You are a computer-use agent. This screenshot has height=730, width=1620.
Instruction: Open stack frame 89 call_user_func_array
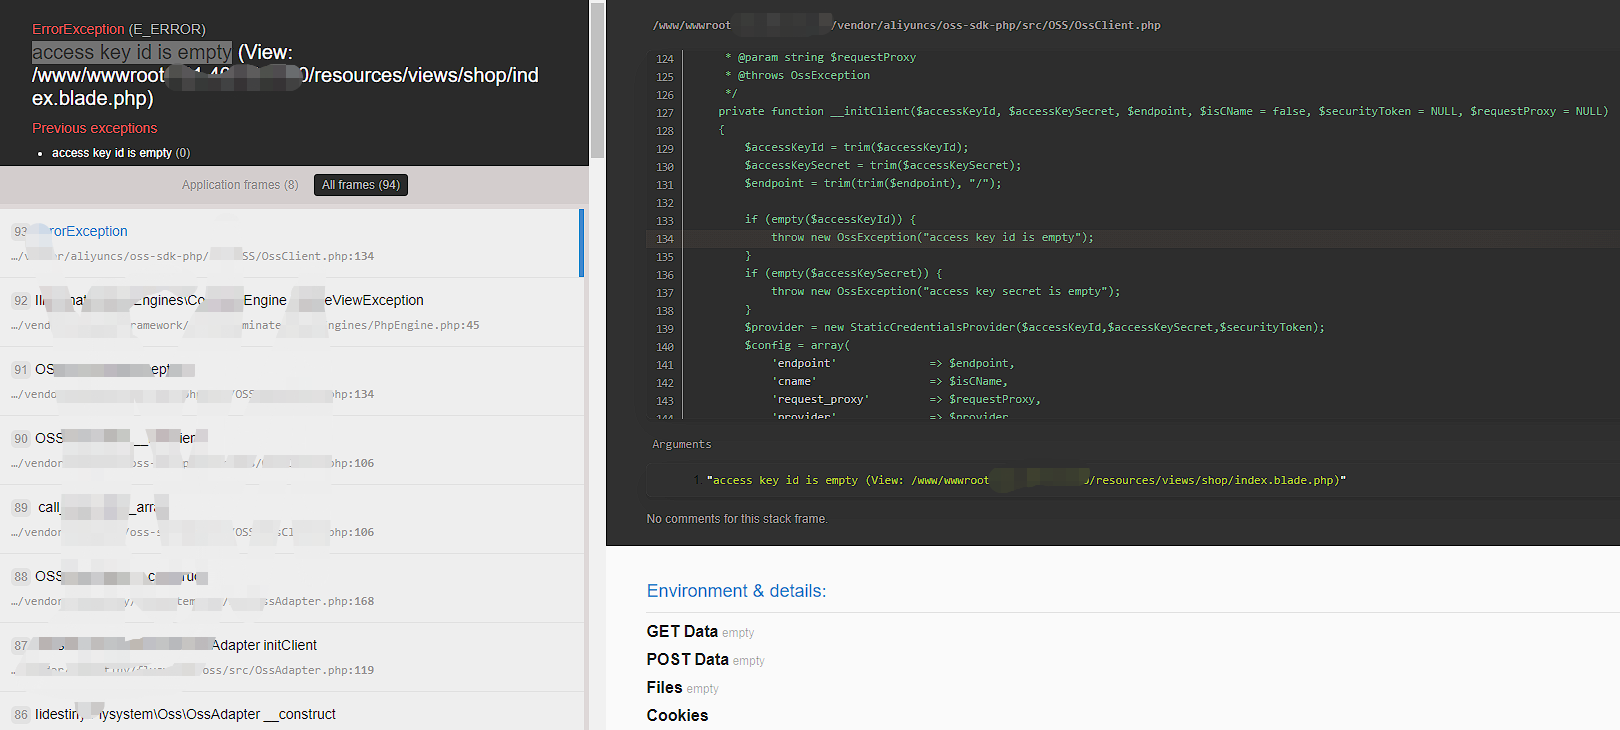pos(292,519)
